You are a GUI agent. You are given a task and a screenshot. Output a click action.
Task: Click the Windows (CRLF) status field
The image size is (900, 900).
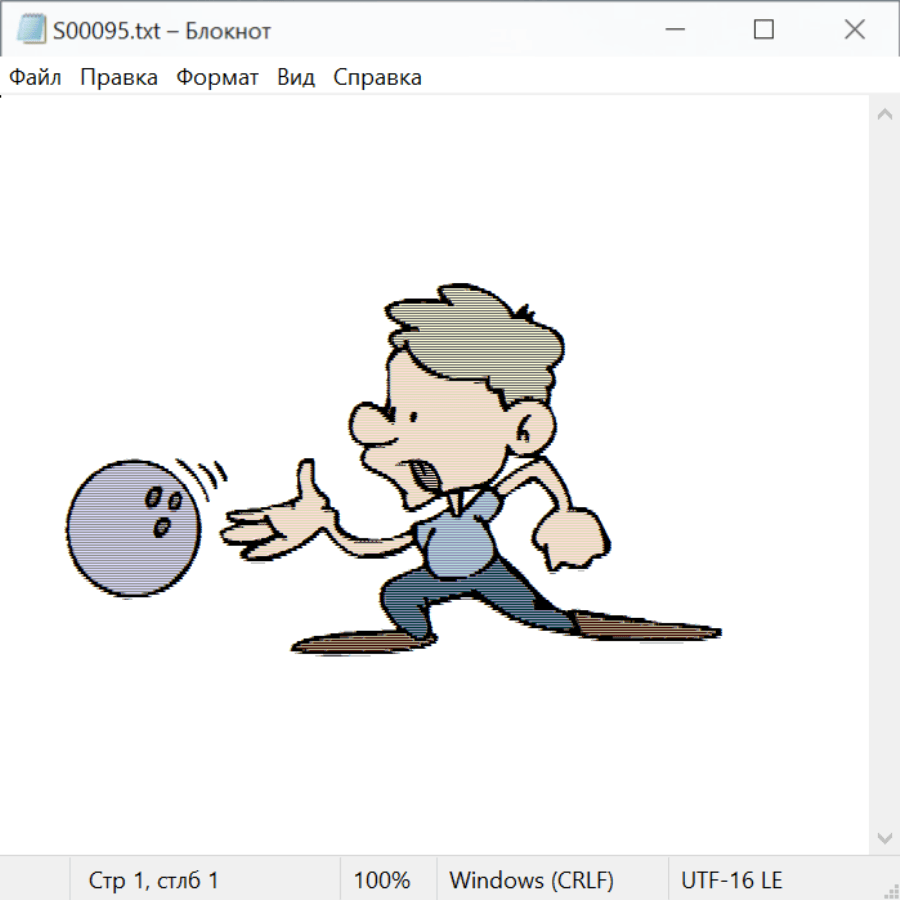[531, 880]
